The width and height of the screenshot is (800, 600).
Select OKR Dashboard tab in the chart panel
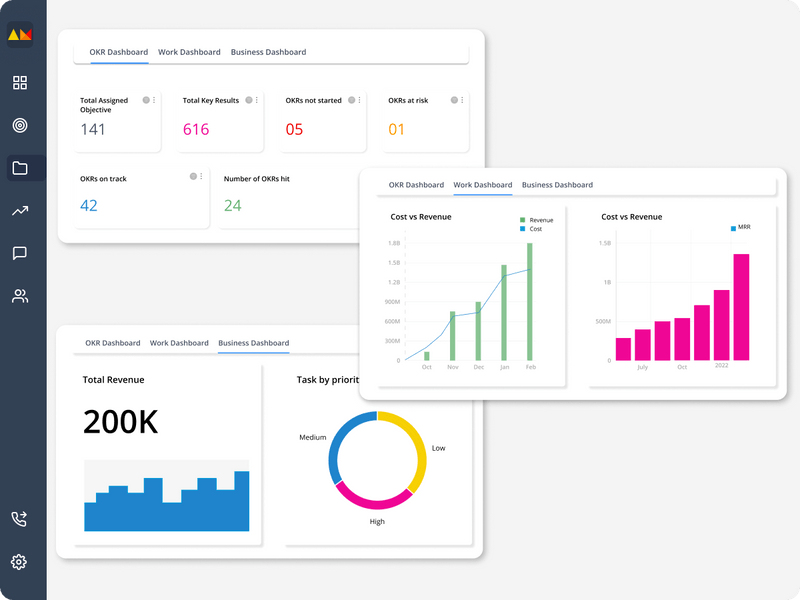pyautogui.click(x=416, y=185)
